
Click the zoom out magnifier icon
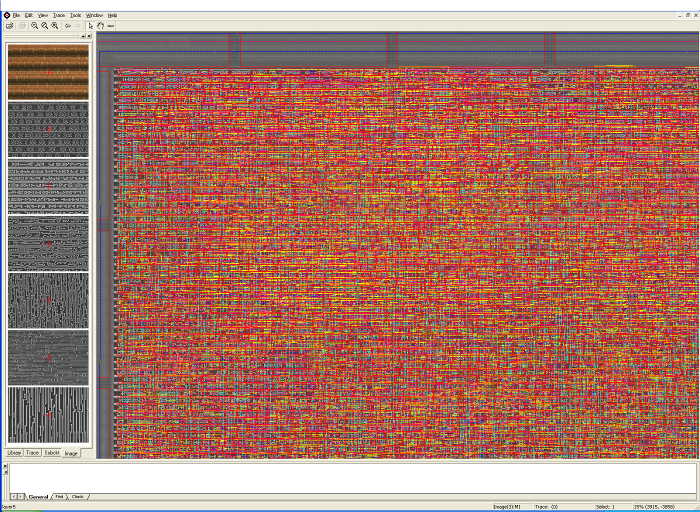(x=43, y=26)
